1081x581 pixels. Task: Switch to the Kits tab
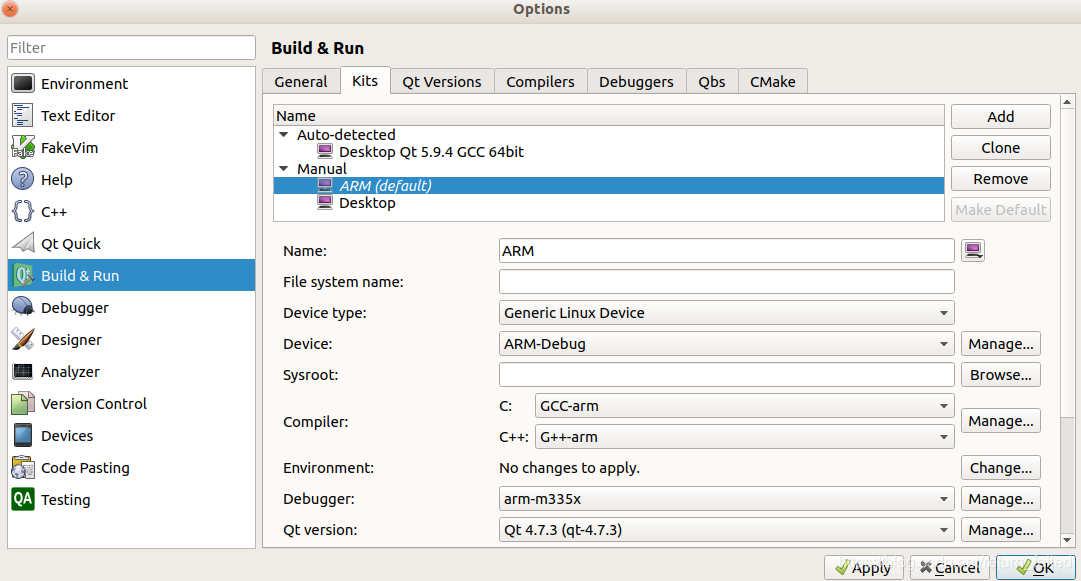(365, 81)
